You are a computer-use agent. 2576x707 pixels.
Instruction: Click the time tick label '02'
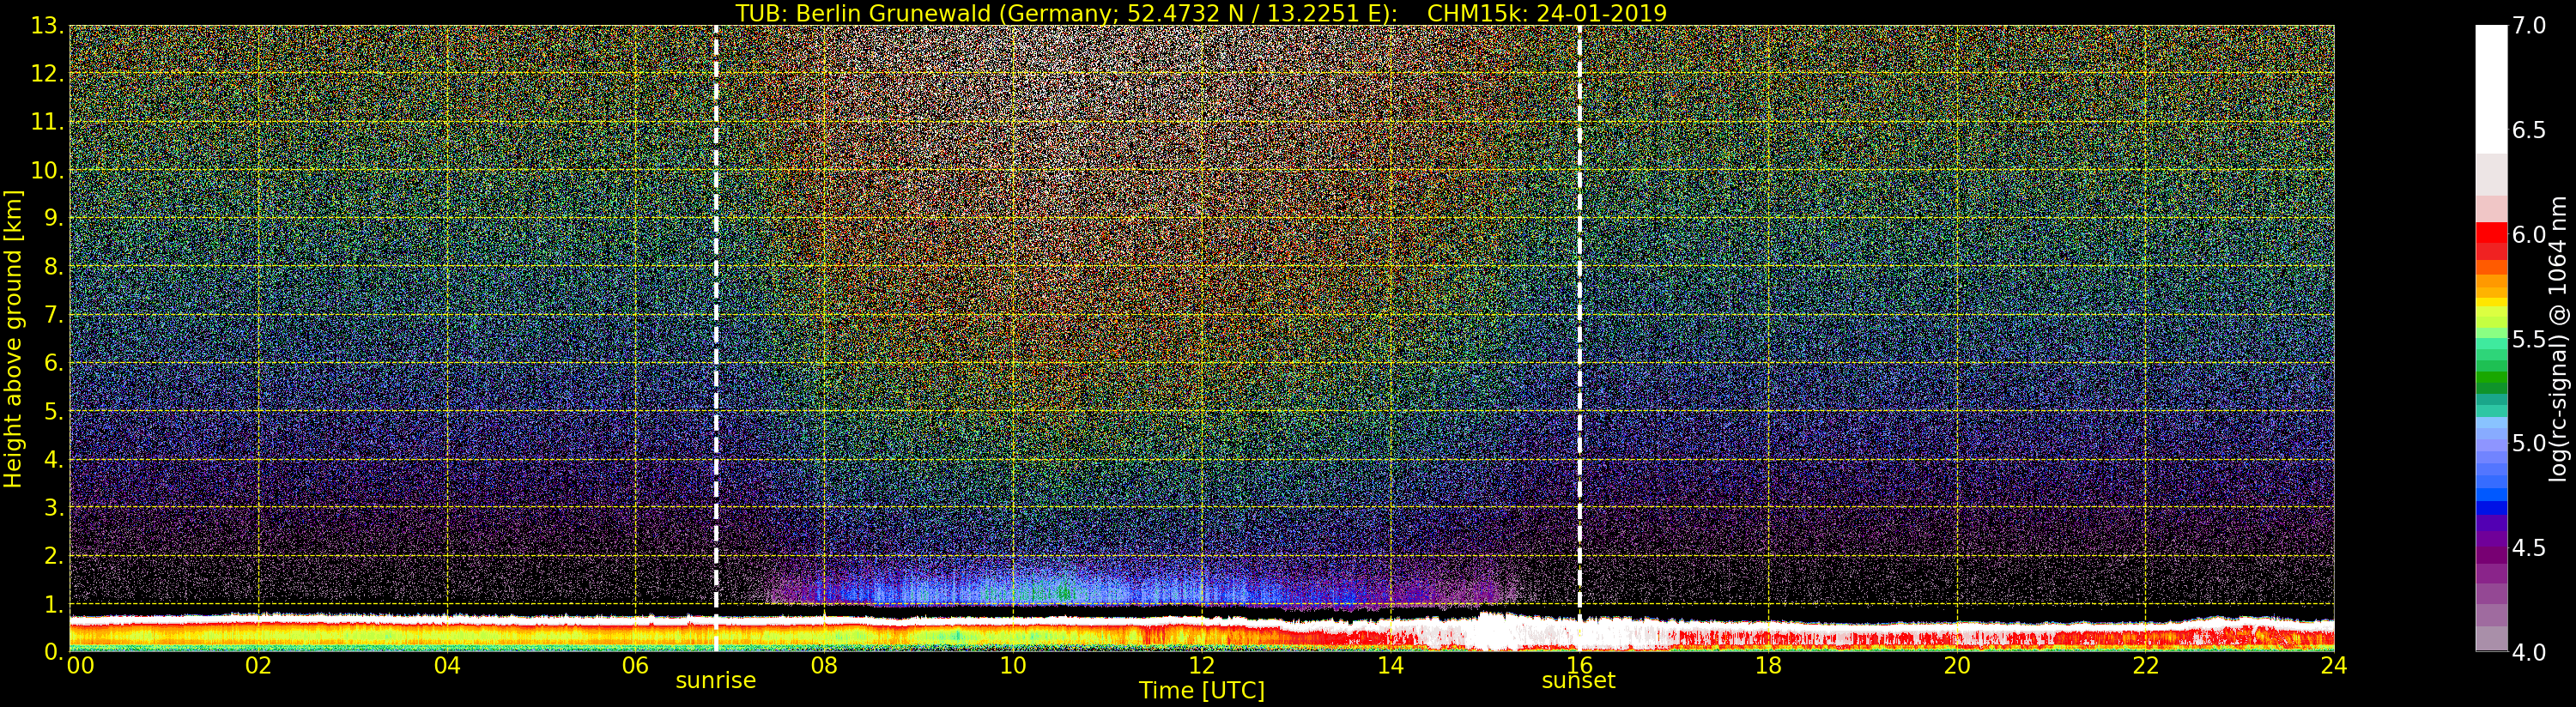[259, 665]
